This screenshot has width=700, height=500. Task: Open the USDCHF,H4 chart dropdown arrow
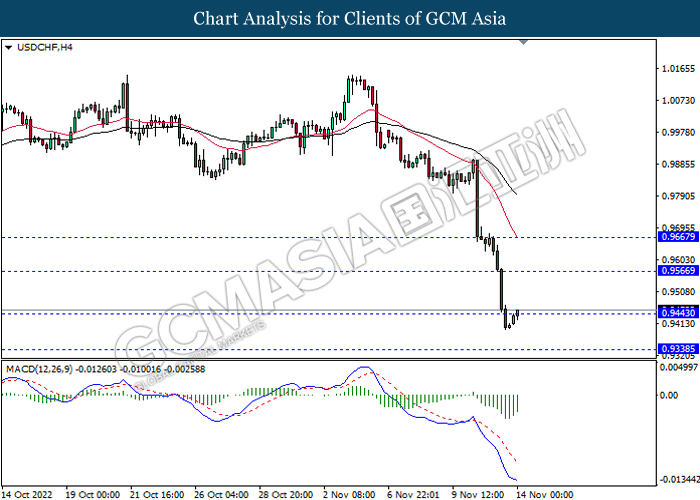pos(8,47)
